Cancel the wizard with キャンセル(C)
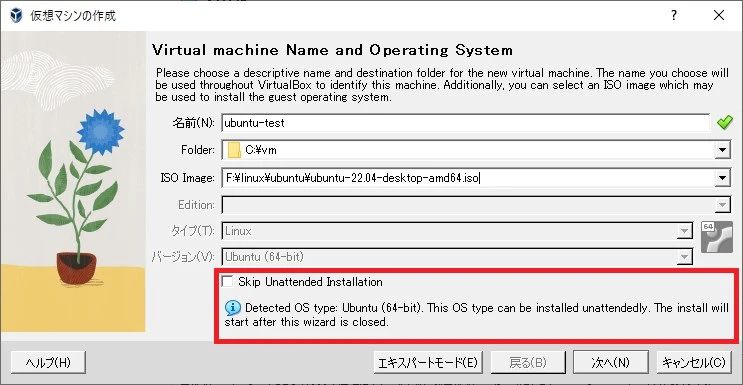 coord(694,363)
